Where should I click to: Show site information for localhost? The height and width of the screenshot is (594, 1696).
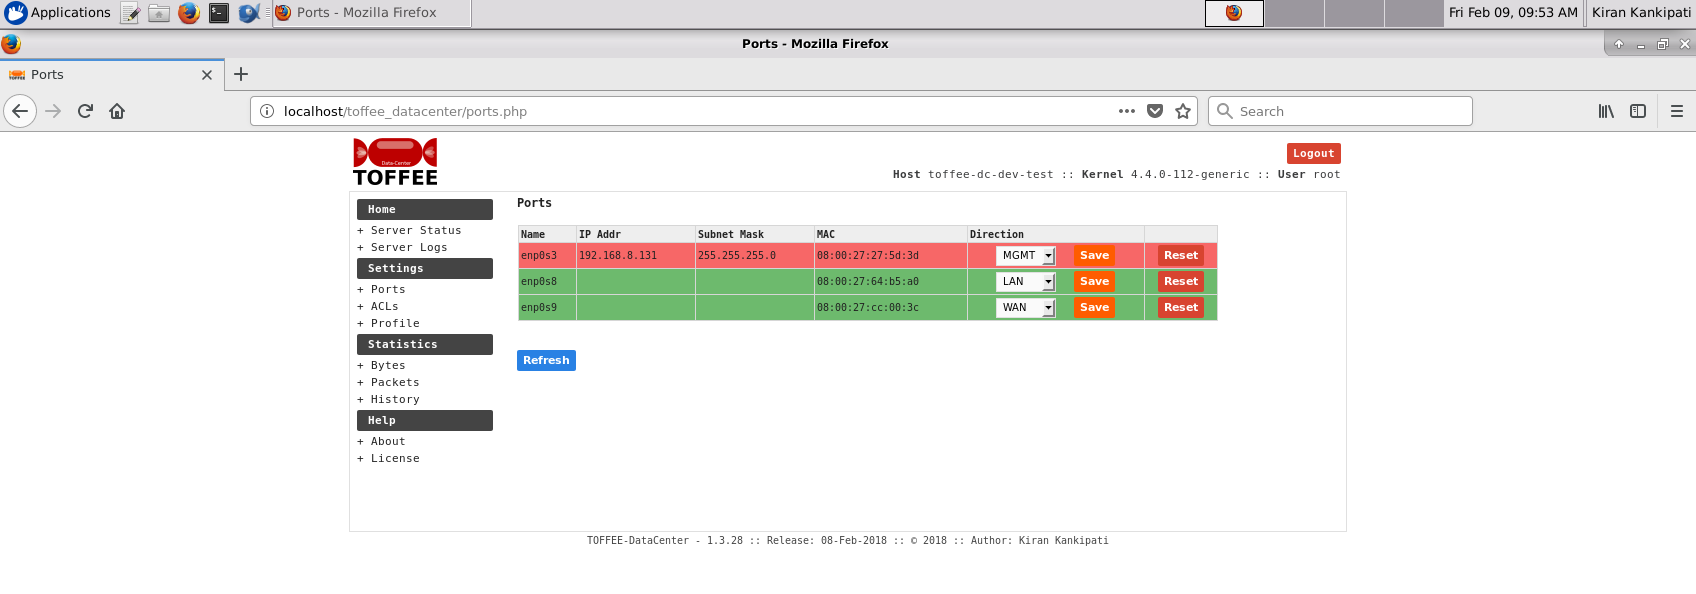coord(267,111)
